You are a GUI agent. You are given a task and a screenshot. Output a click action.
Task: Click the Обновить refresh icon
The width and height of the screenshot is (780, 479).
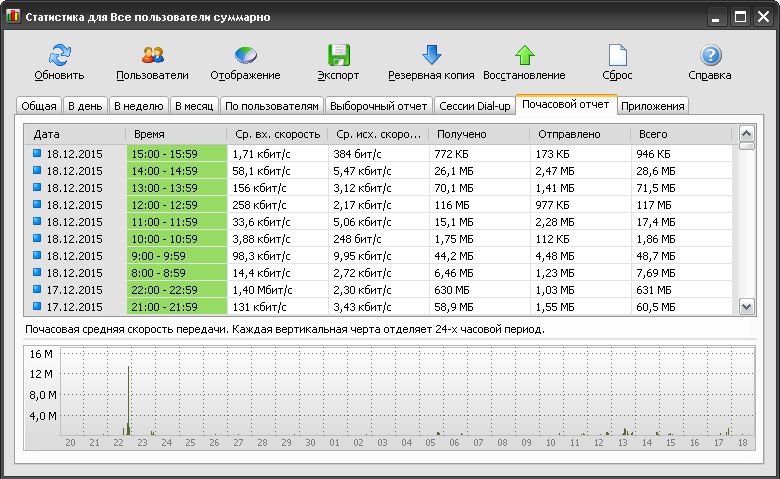pyautogui.click(x=60, y=55)
